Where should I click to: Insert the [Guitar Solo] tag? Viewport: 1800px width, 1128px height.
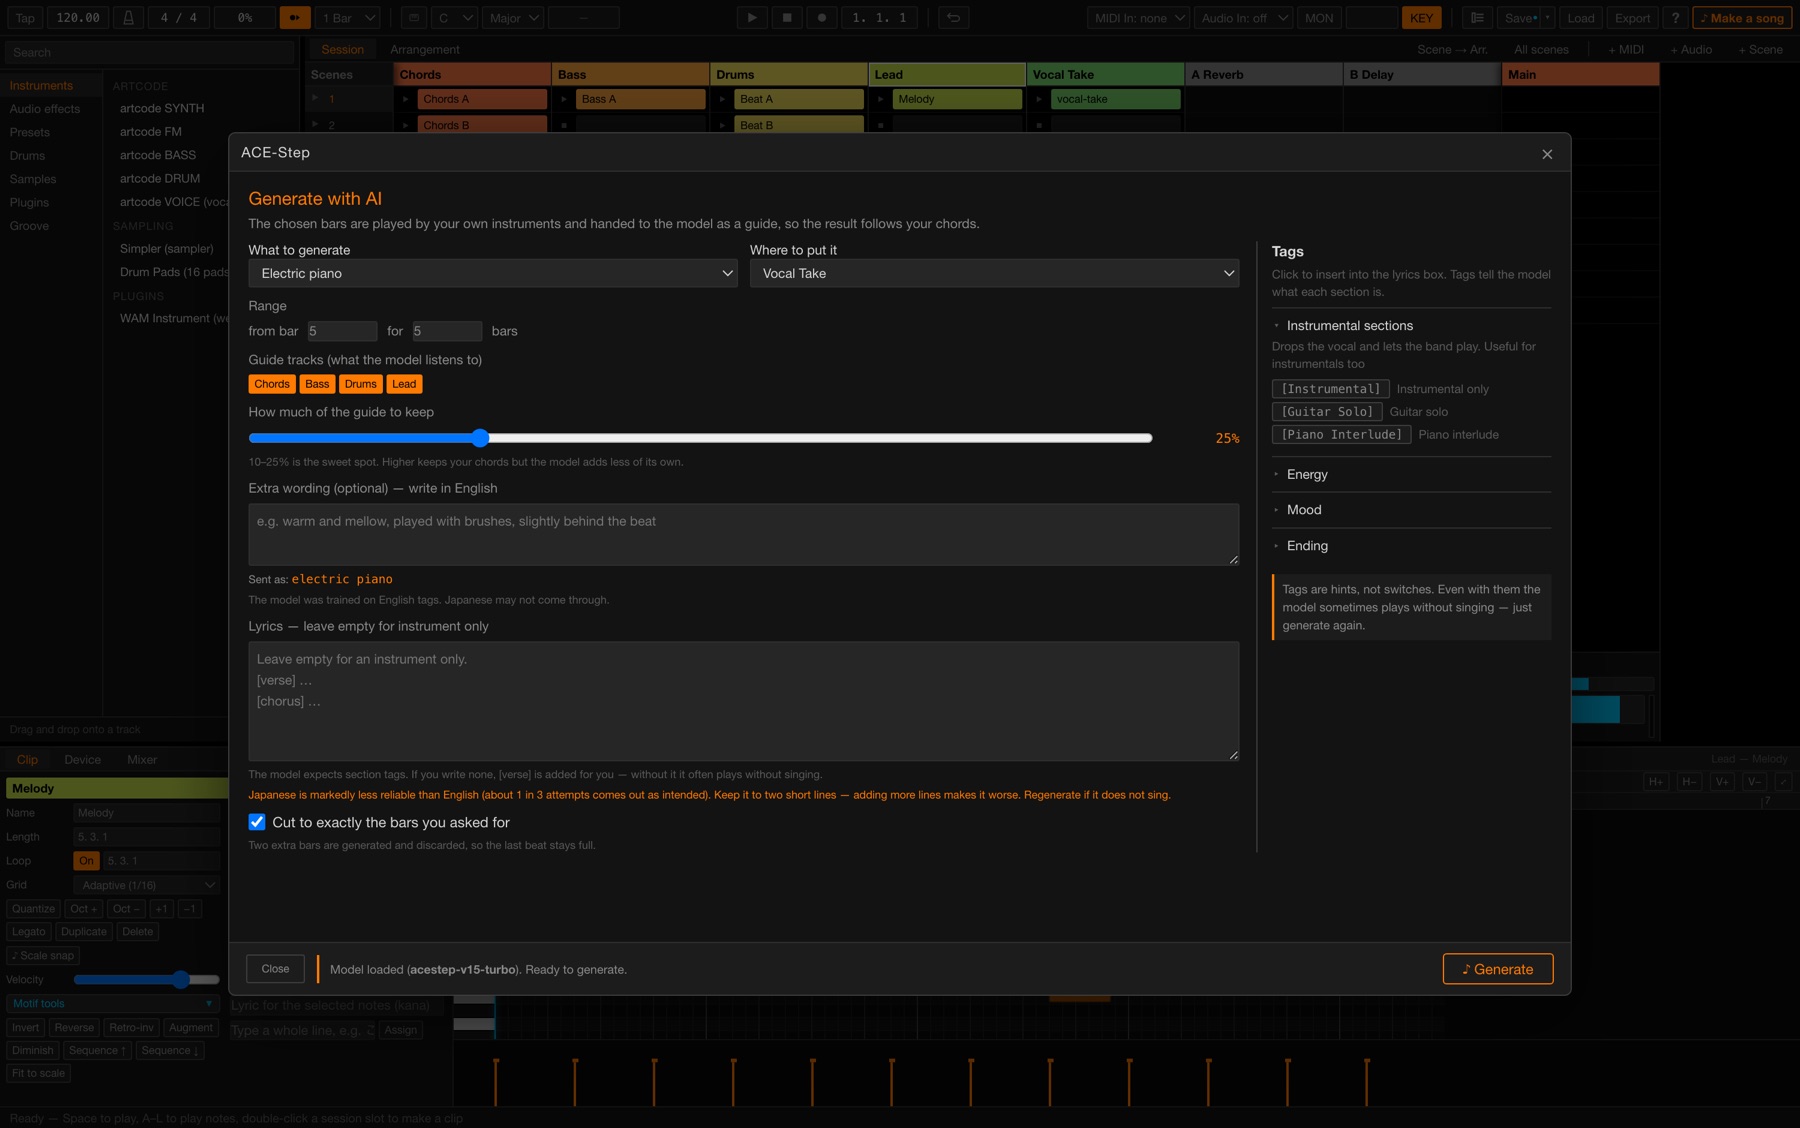[x=1327, y=412]
